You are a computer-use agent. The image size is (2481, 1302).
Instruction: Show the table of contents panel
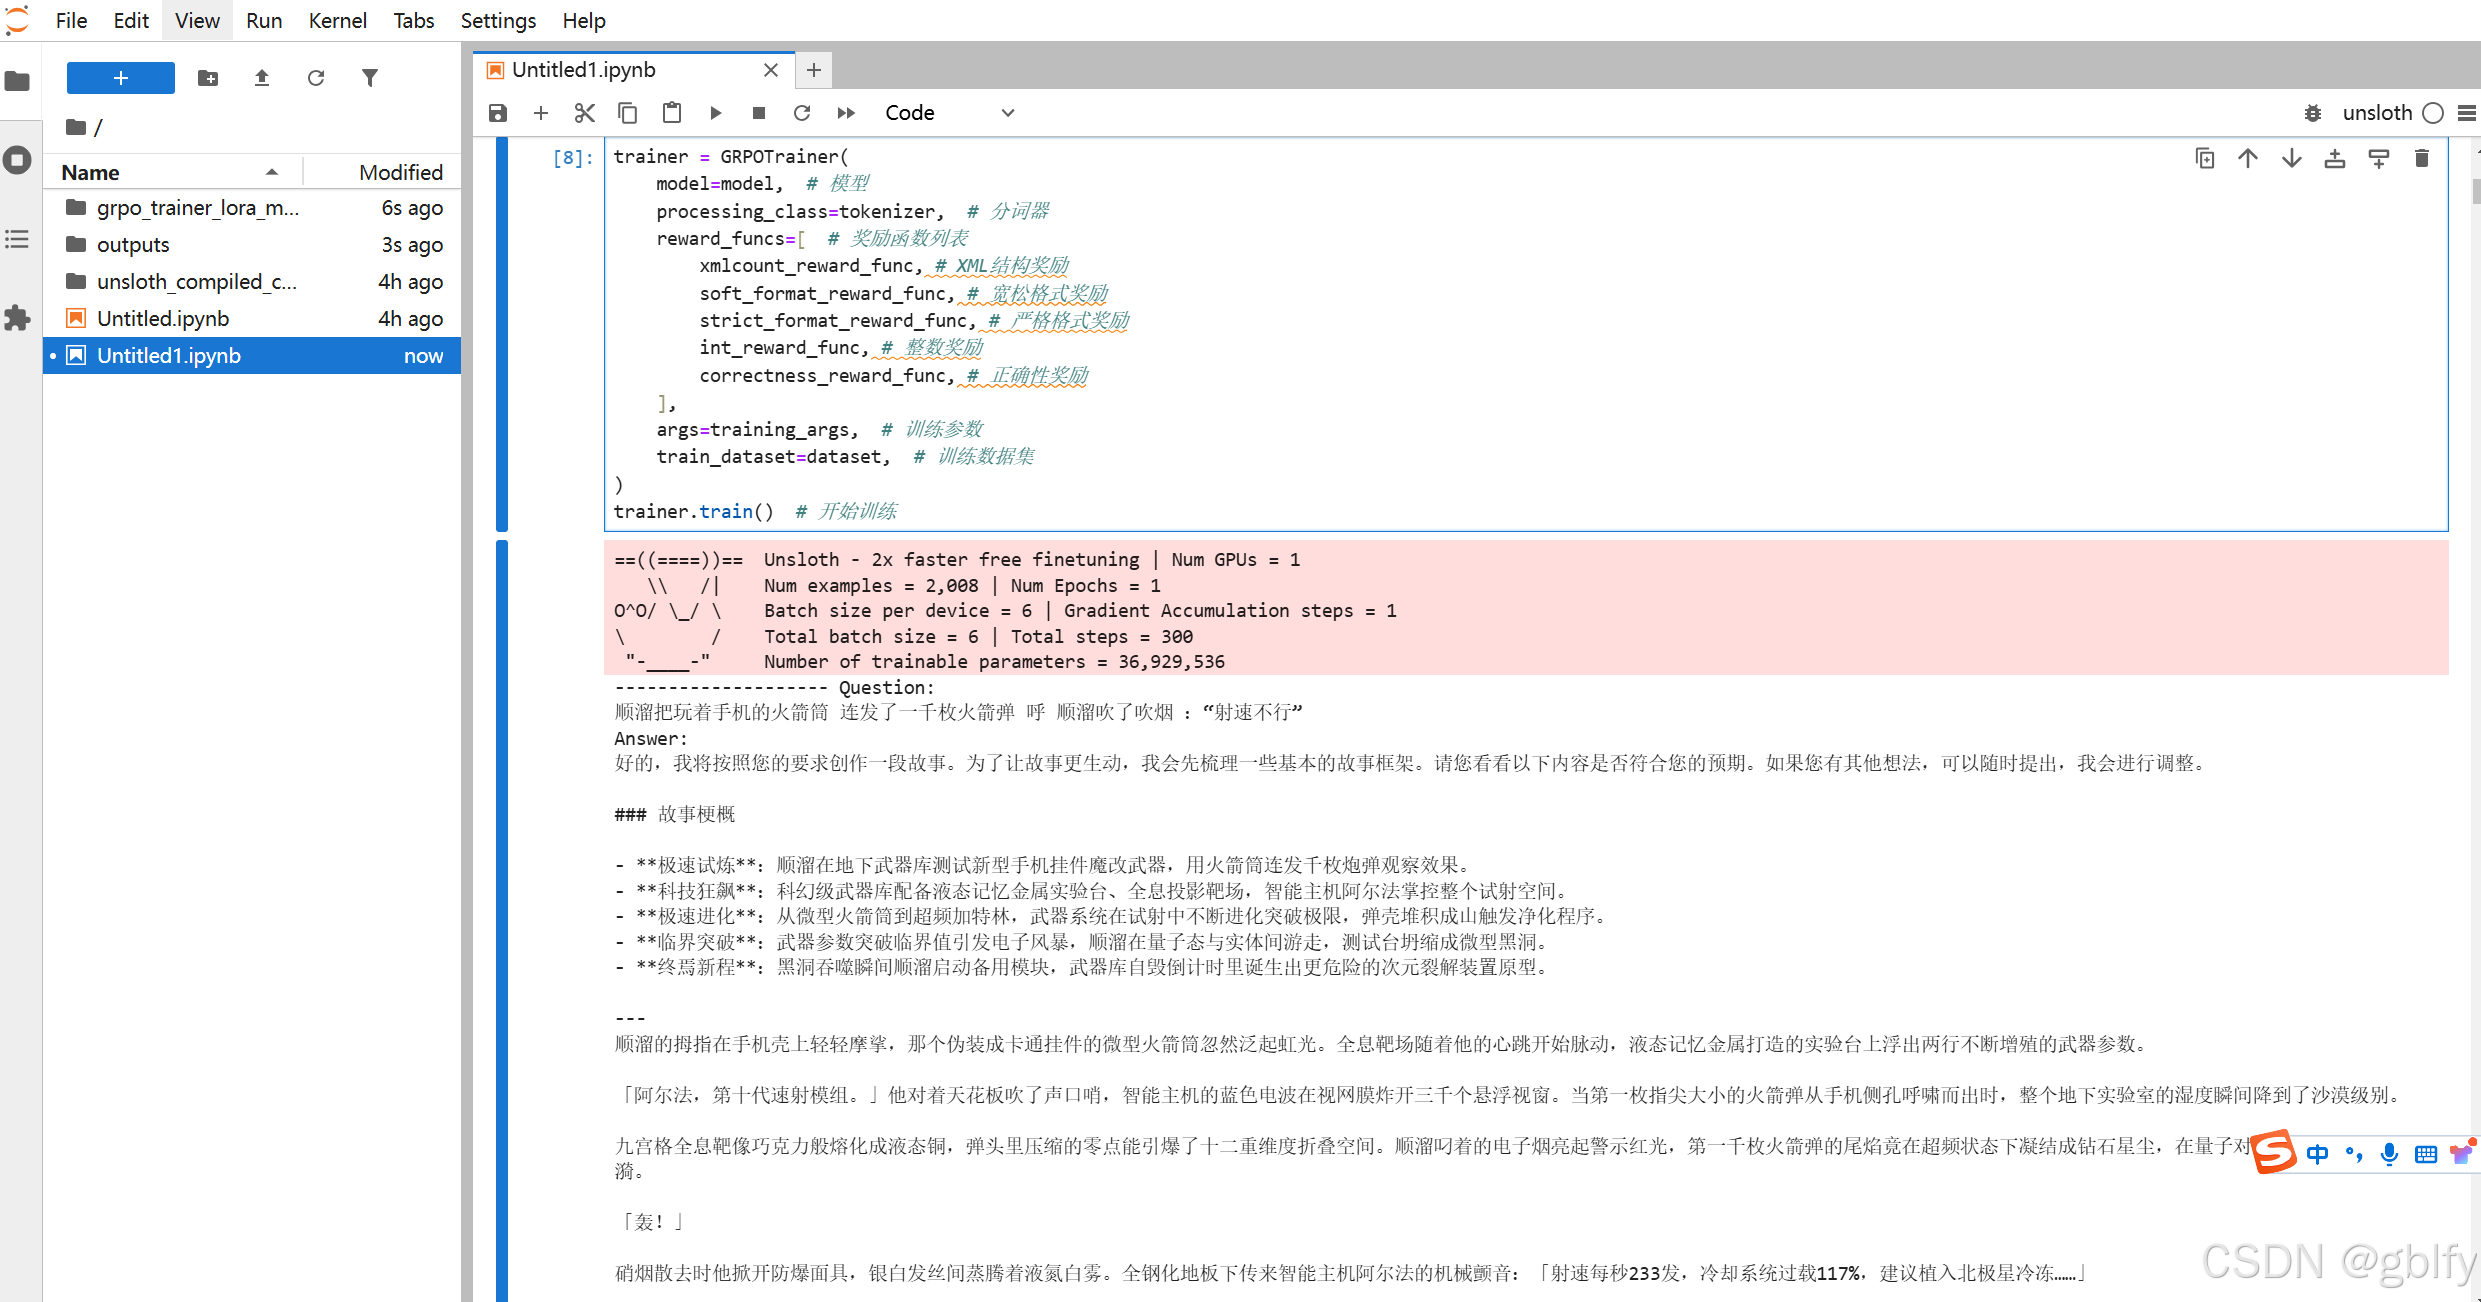17,239
